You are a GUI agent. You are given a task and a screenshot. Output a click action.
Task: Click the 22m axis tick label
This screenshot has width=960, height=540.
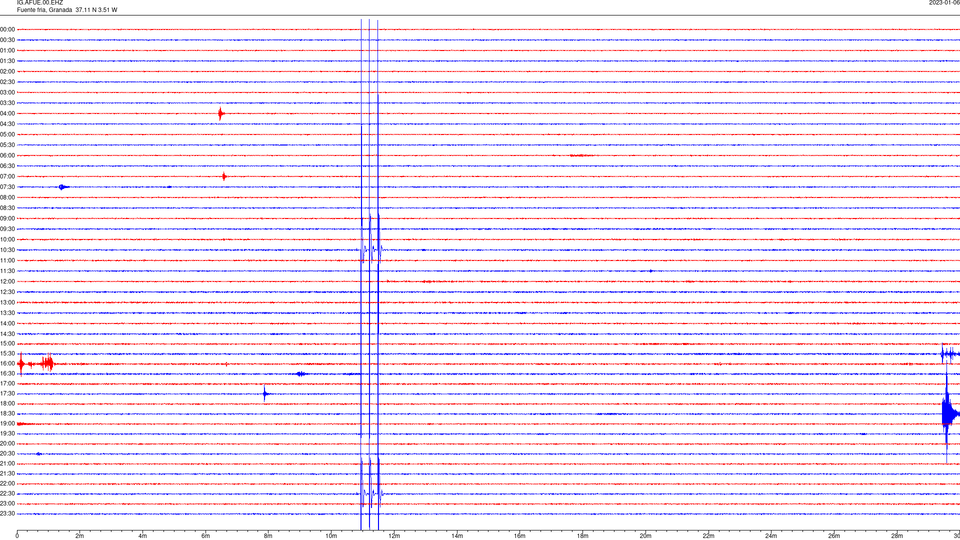tap(708, 536)
